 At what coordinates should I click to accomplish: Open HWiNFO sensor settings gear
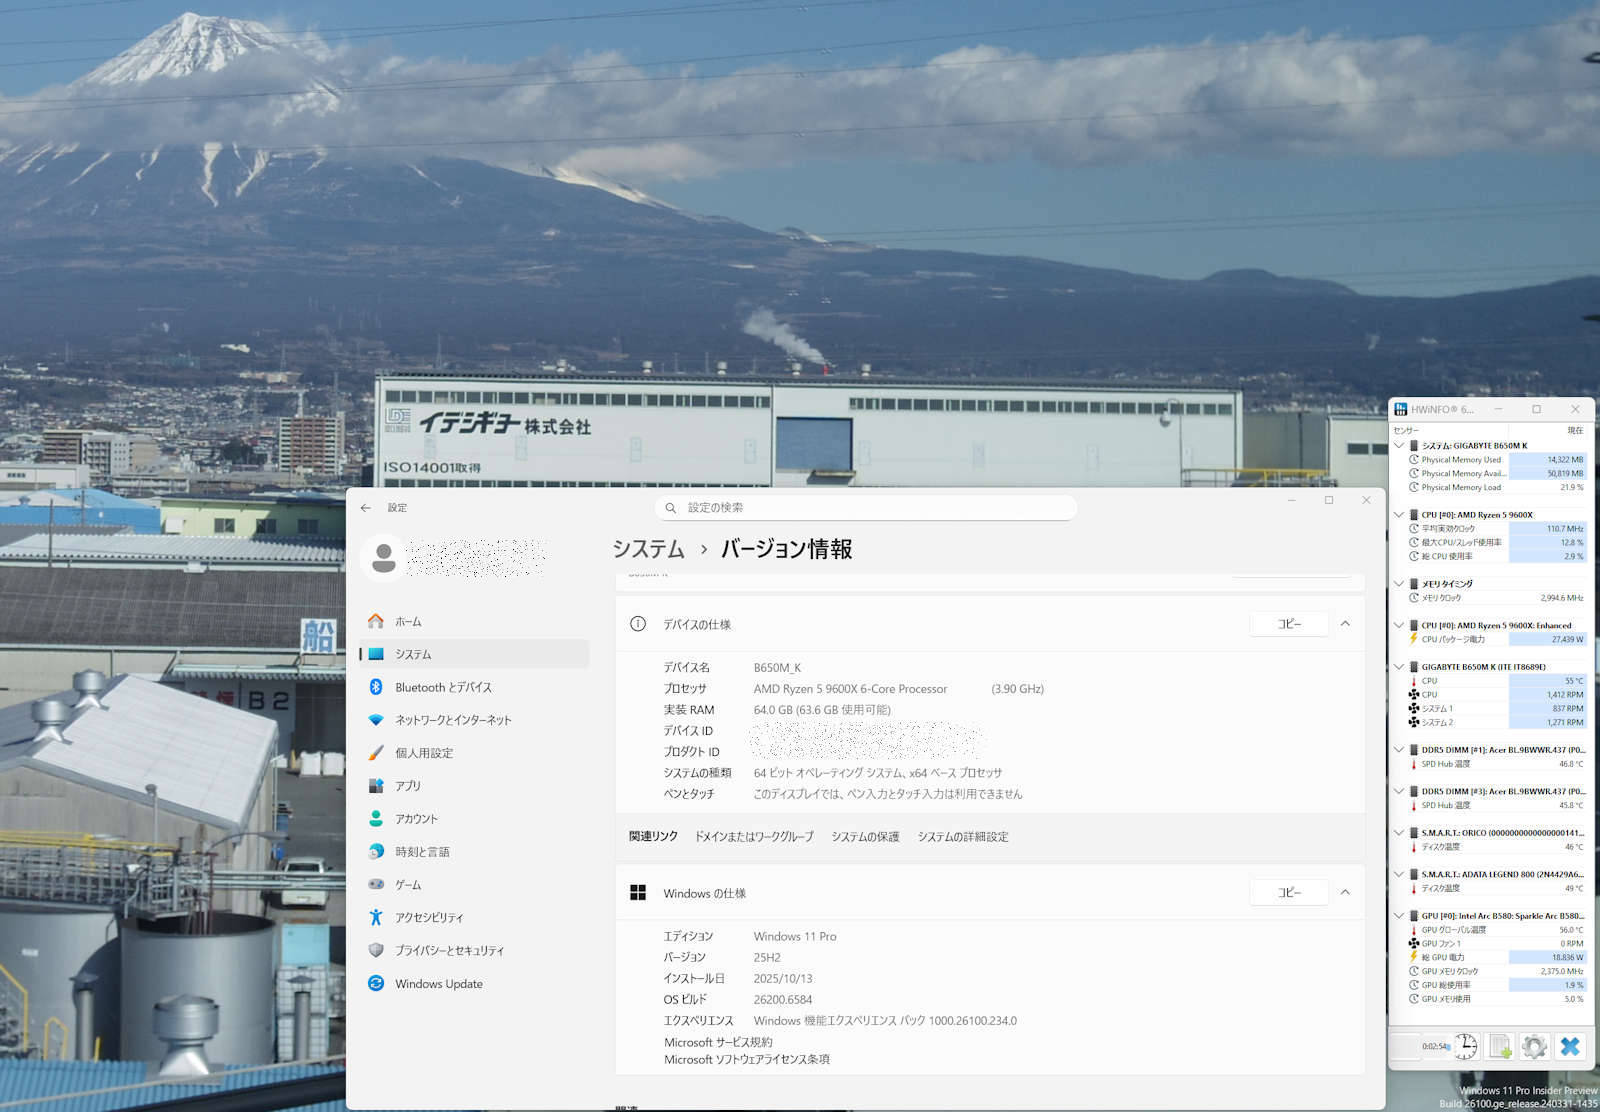click(1534, 1046)
